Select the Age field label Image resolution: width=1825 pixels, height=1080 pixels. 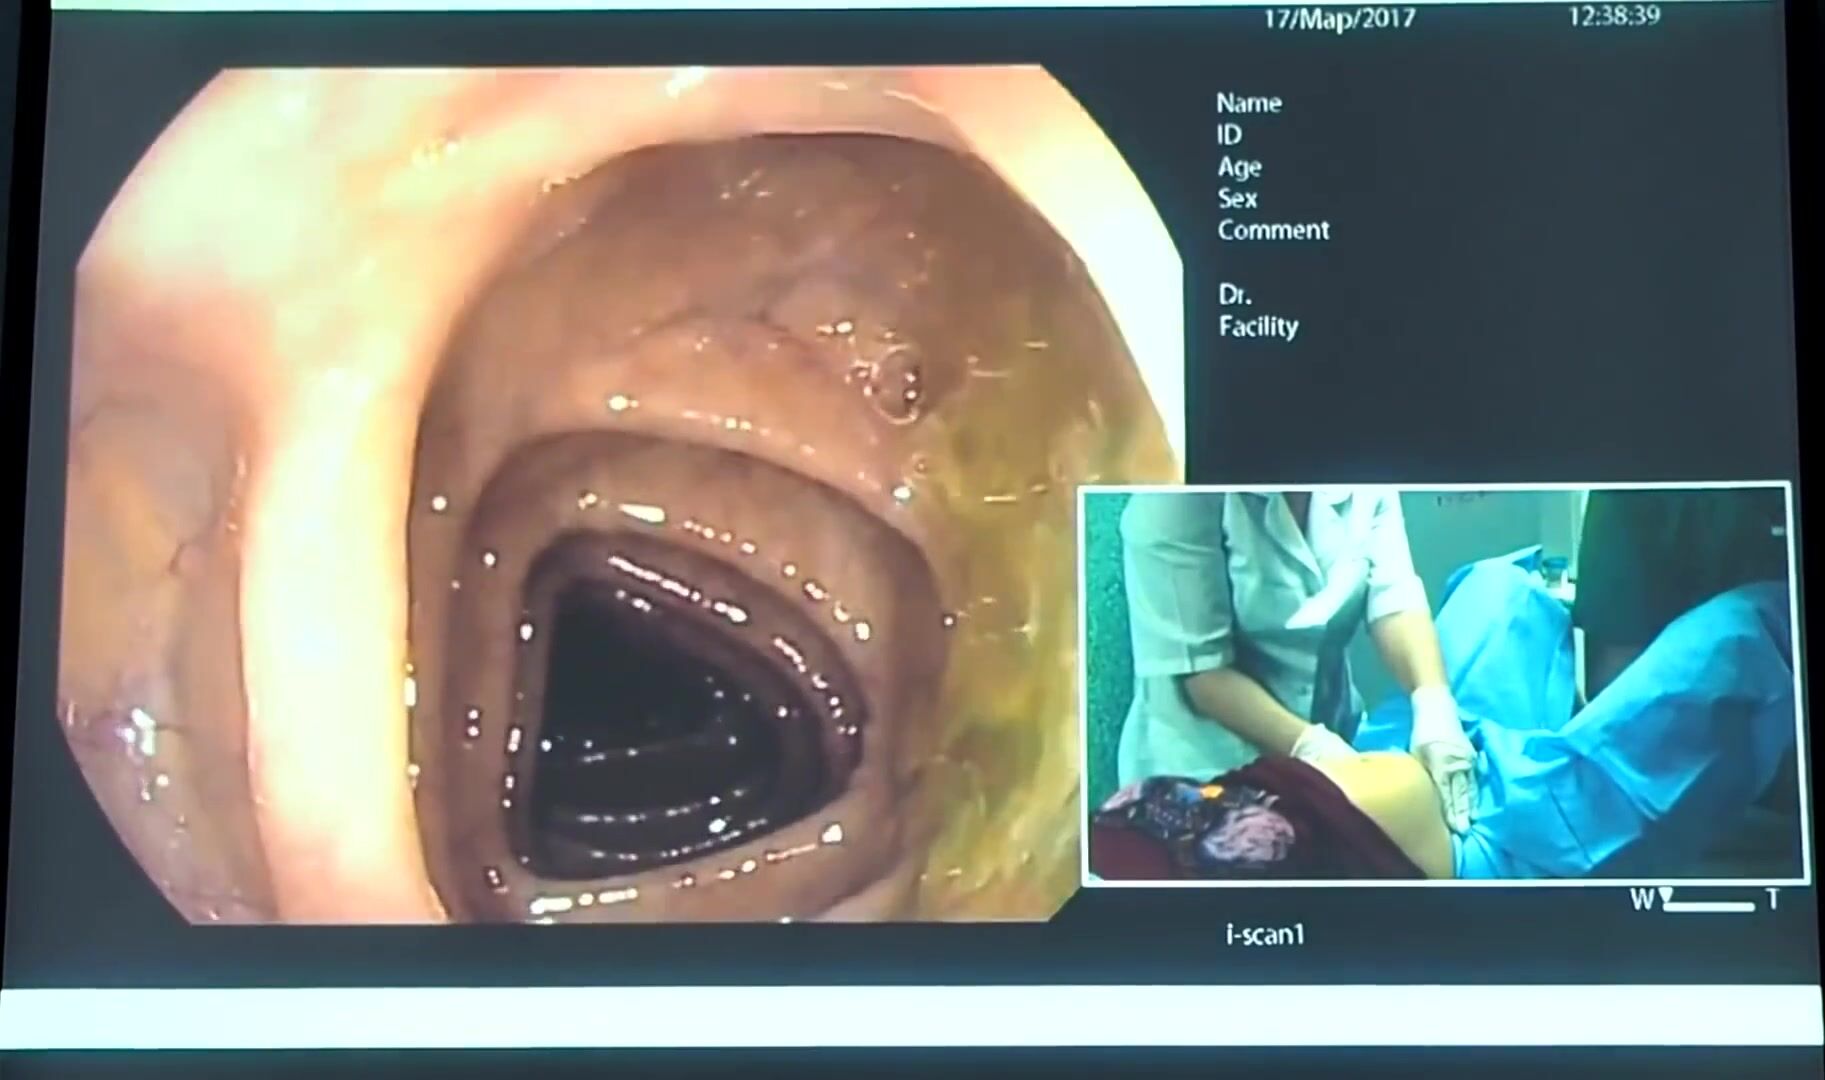[x=1239, y=167]
